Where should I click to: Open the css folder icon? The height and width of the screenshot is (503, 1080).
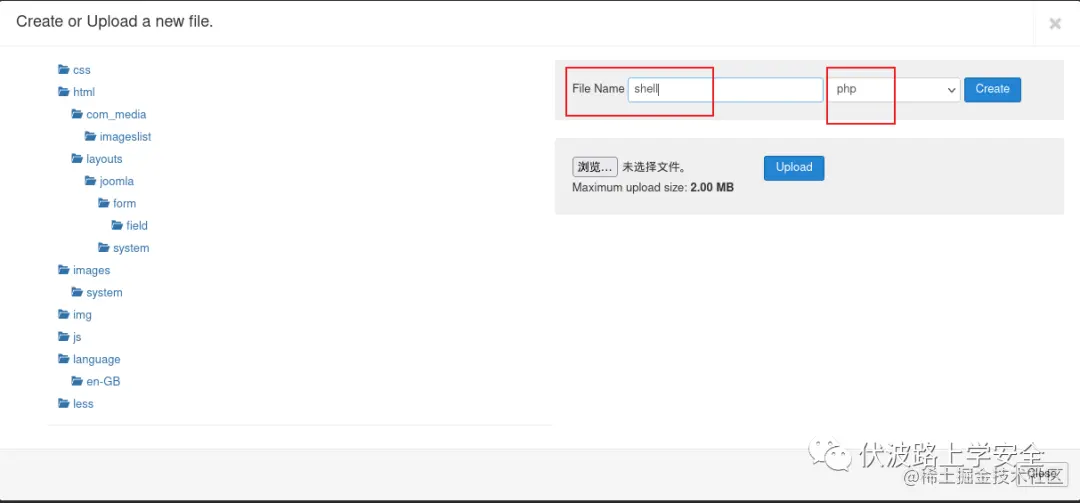63,70
